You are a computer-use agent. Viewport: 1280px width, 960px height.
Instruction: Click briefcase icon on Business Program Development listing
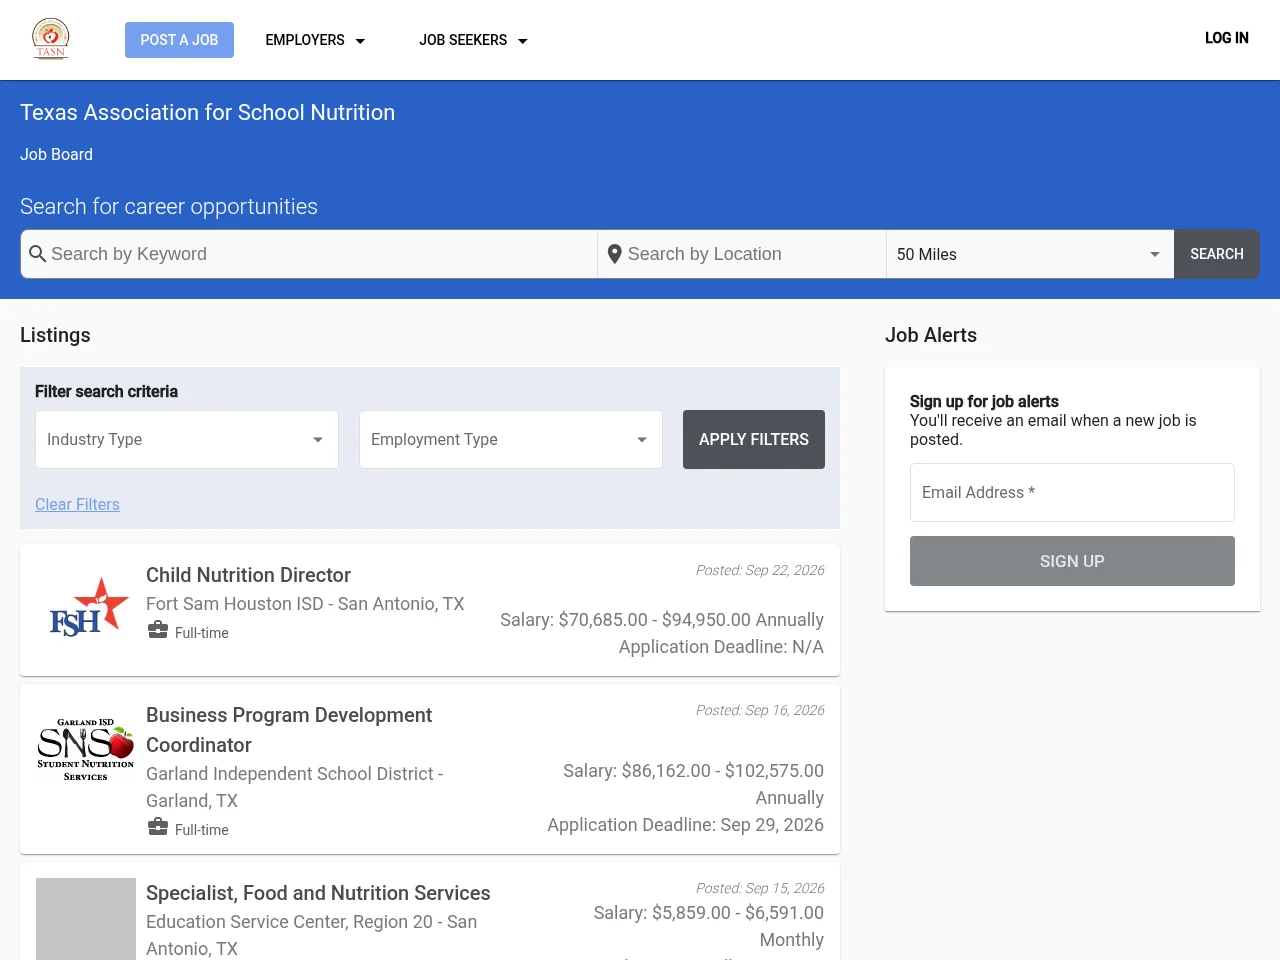(x=158, y=827)
